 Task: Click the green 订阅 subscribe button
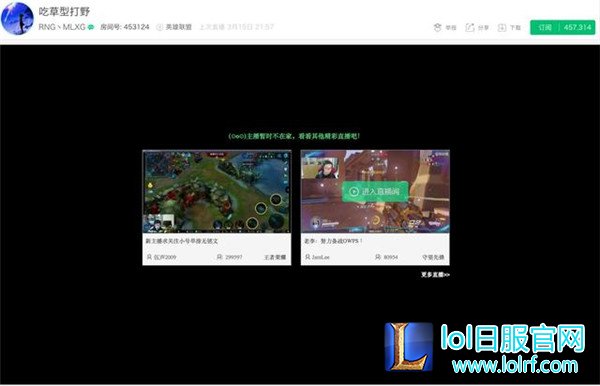[x=545, y=27]
